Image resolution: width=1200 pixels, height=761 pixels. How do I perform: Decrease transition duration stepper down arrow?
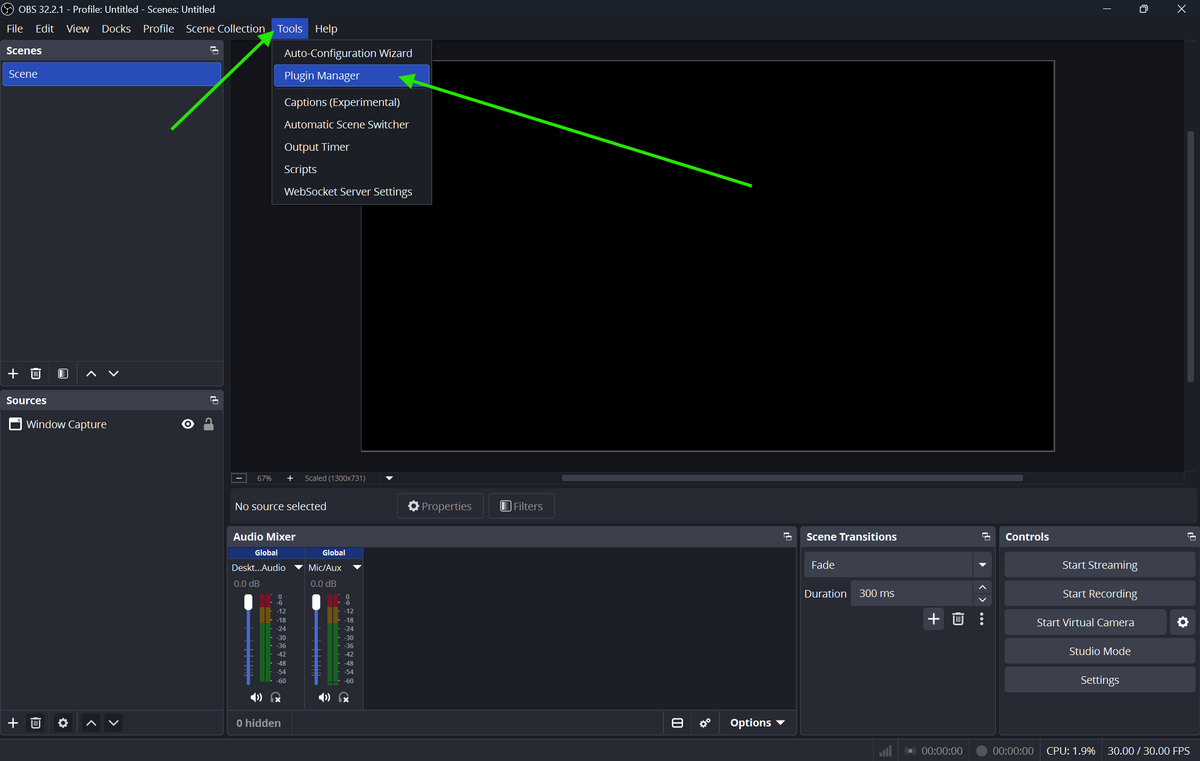click(x=982, y=600)
